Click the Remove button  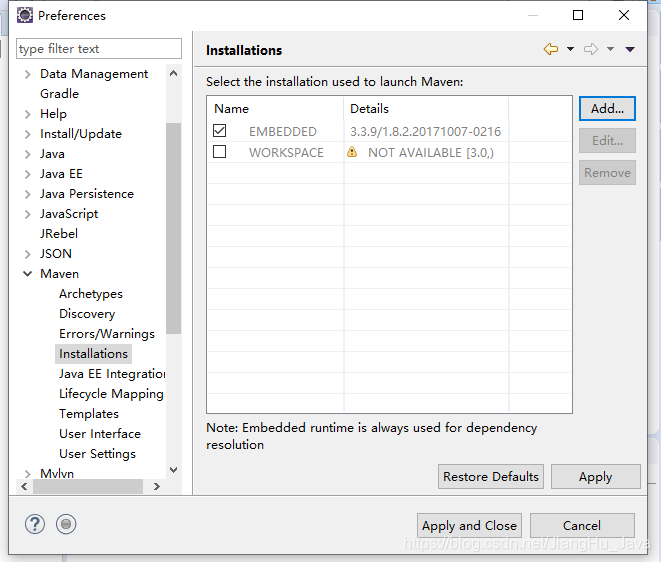point(607,172)
